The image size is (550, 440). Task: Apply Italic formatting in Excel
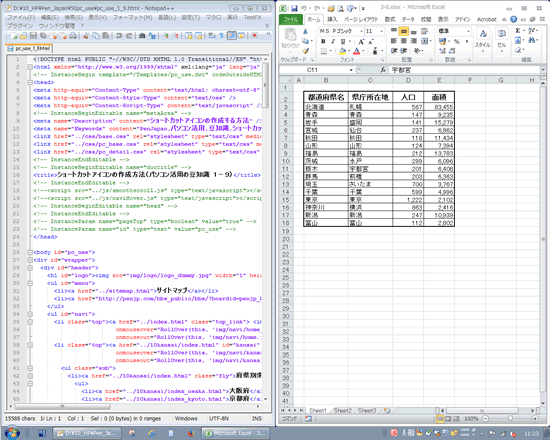(333, 41)
